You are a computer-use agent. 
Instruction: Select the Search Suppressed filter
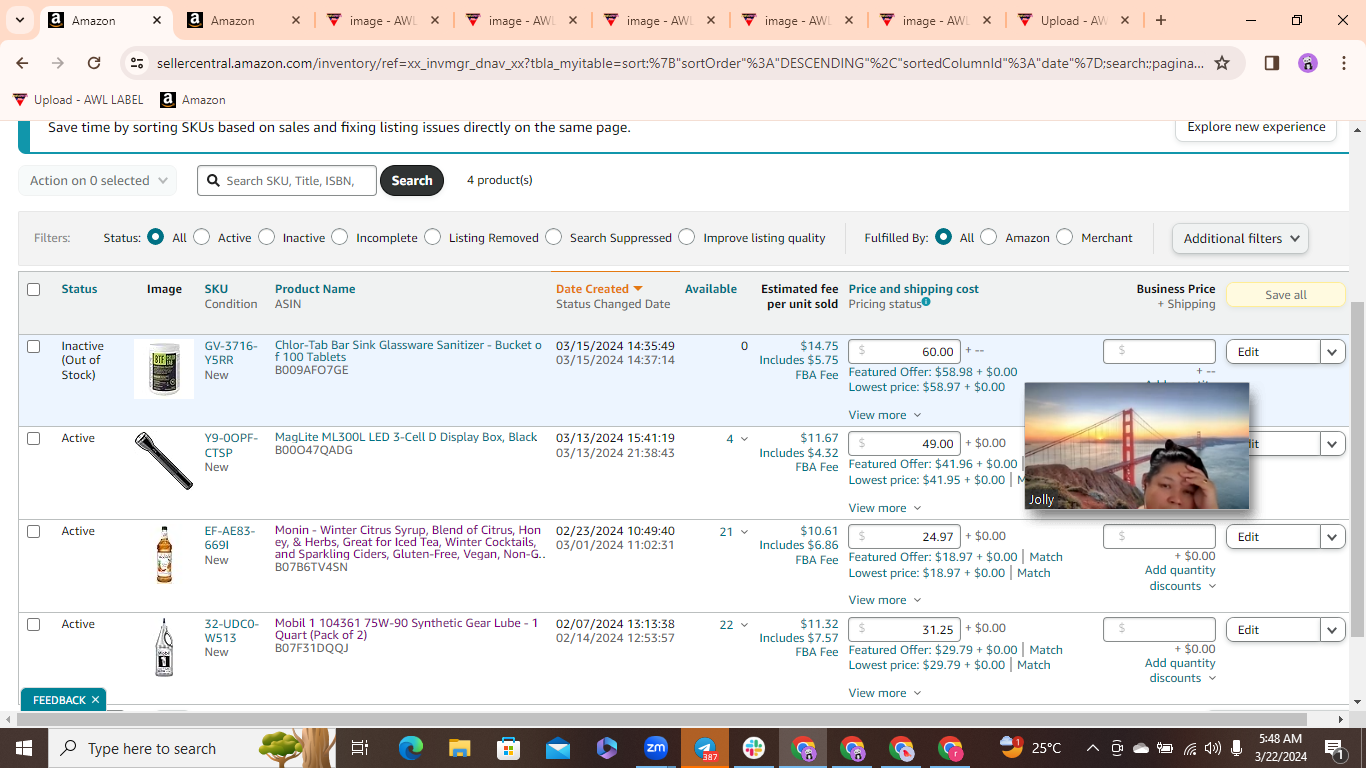(554, 237)
